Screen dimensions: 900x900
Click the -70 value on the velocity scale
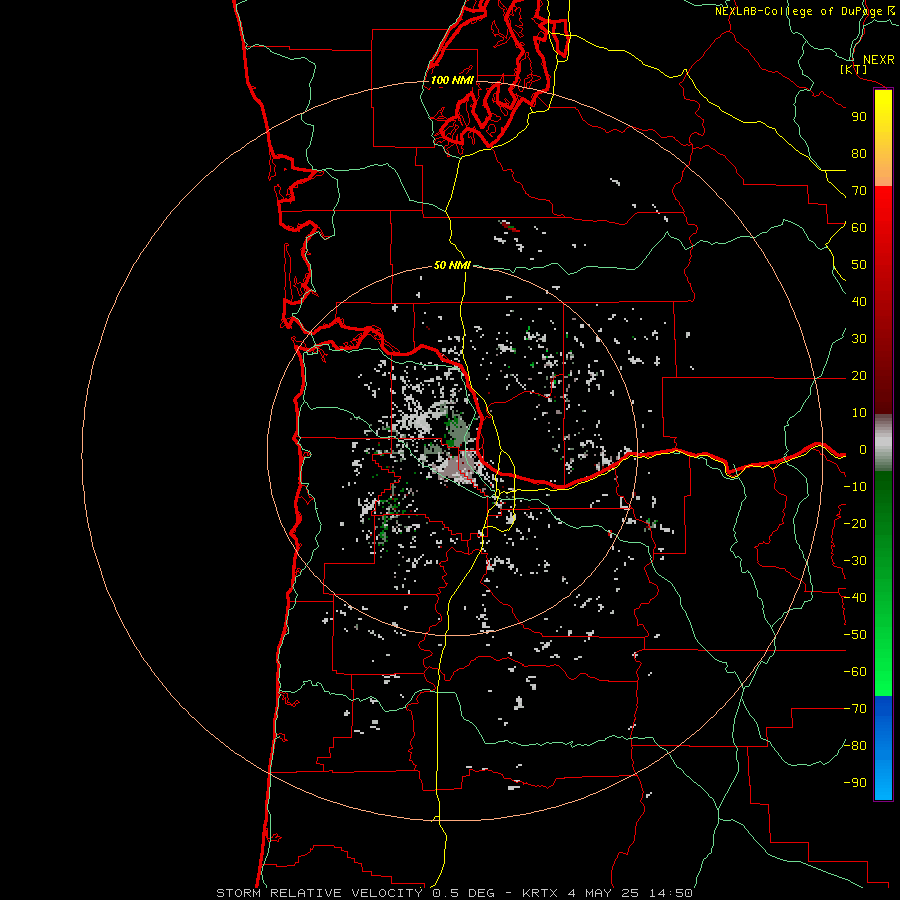coord(855,709)
